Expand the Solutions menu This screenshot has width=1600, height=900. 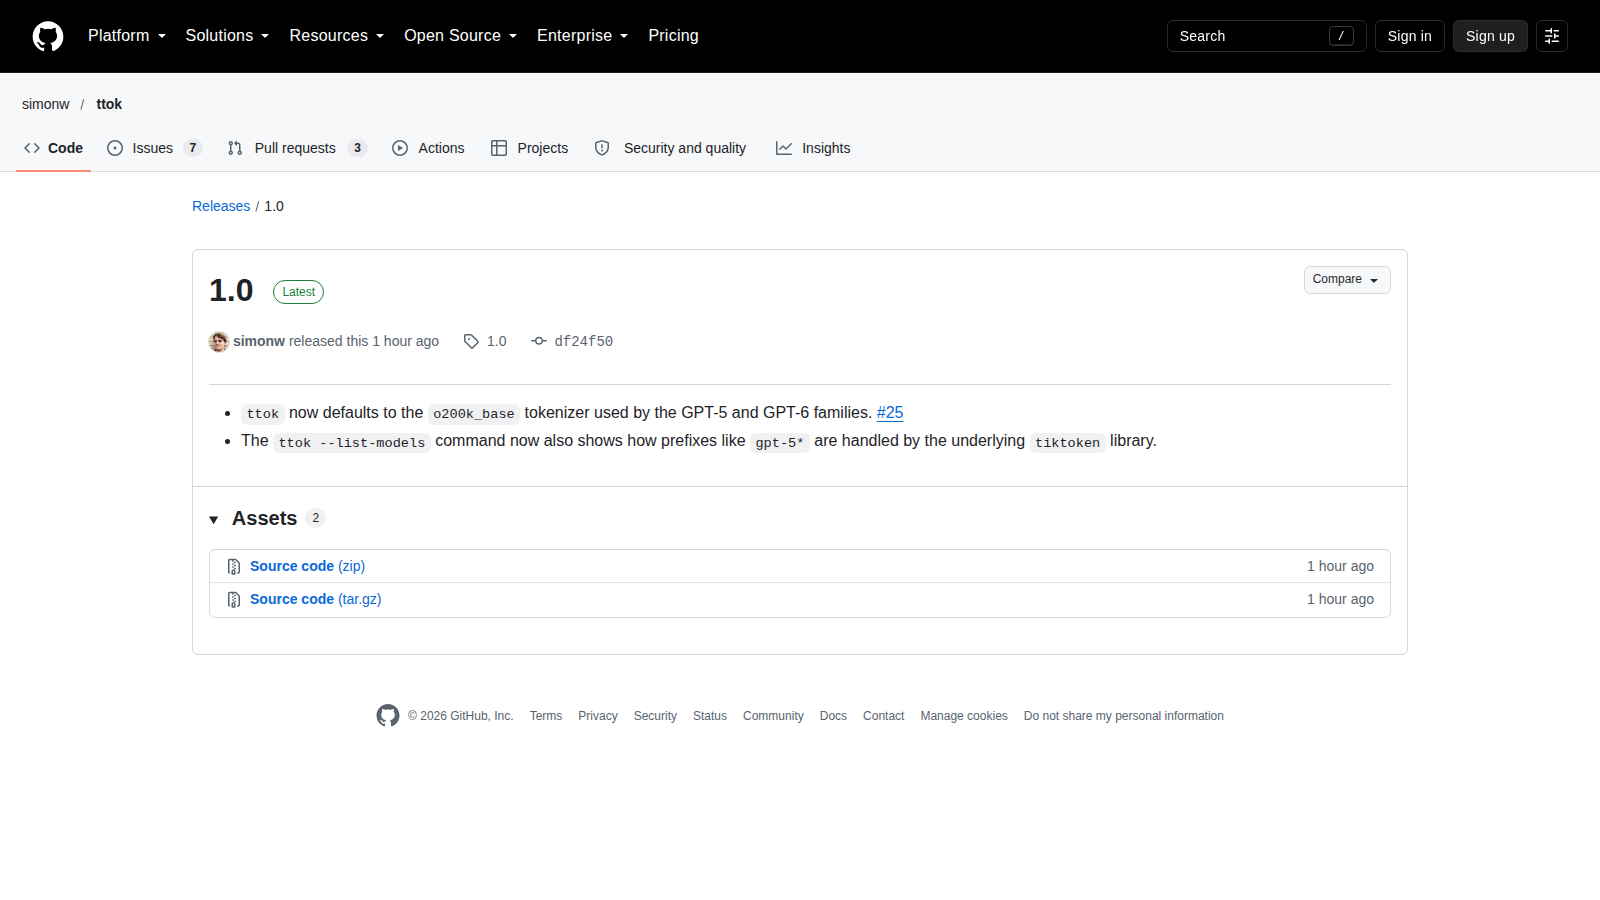click(227, 36)
